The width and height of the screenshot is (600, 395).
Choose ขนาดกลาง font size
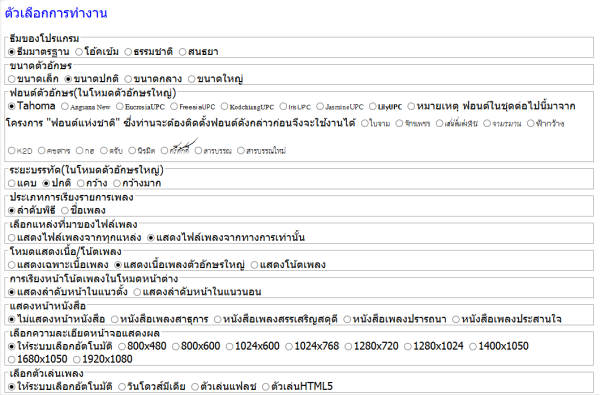pos(128,79)
